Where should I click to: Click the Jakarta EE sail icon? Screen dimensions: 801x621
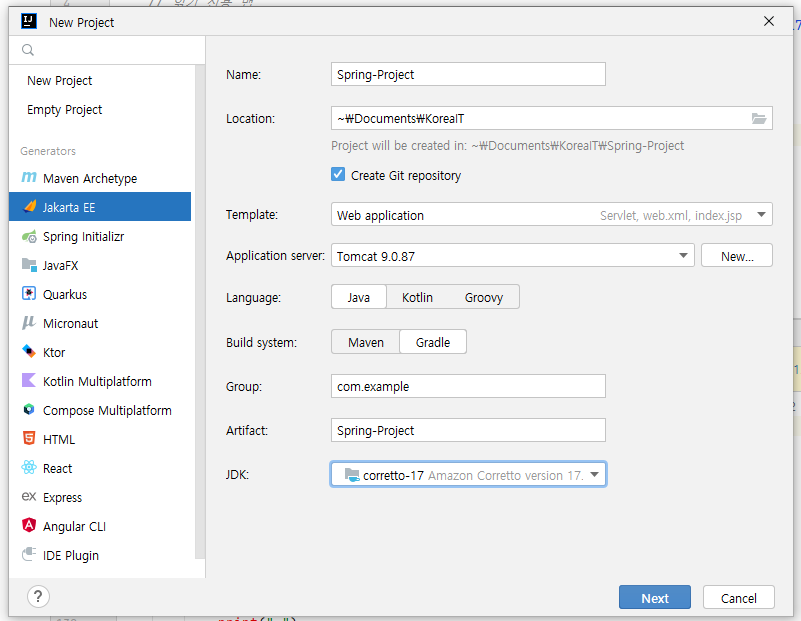30,207
